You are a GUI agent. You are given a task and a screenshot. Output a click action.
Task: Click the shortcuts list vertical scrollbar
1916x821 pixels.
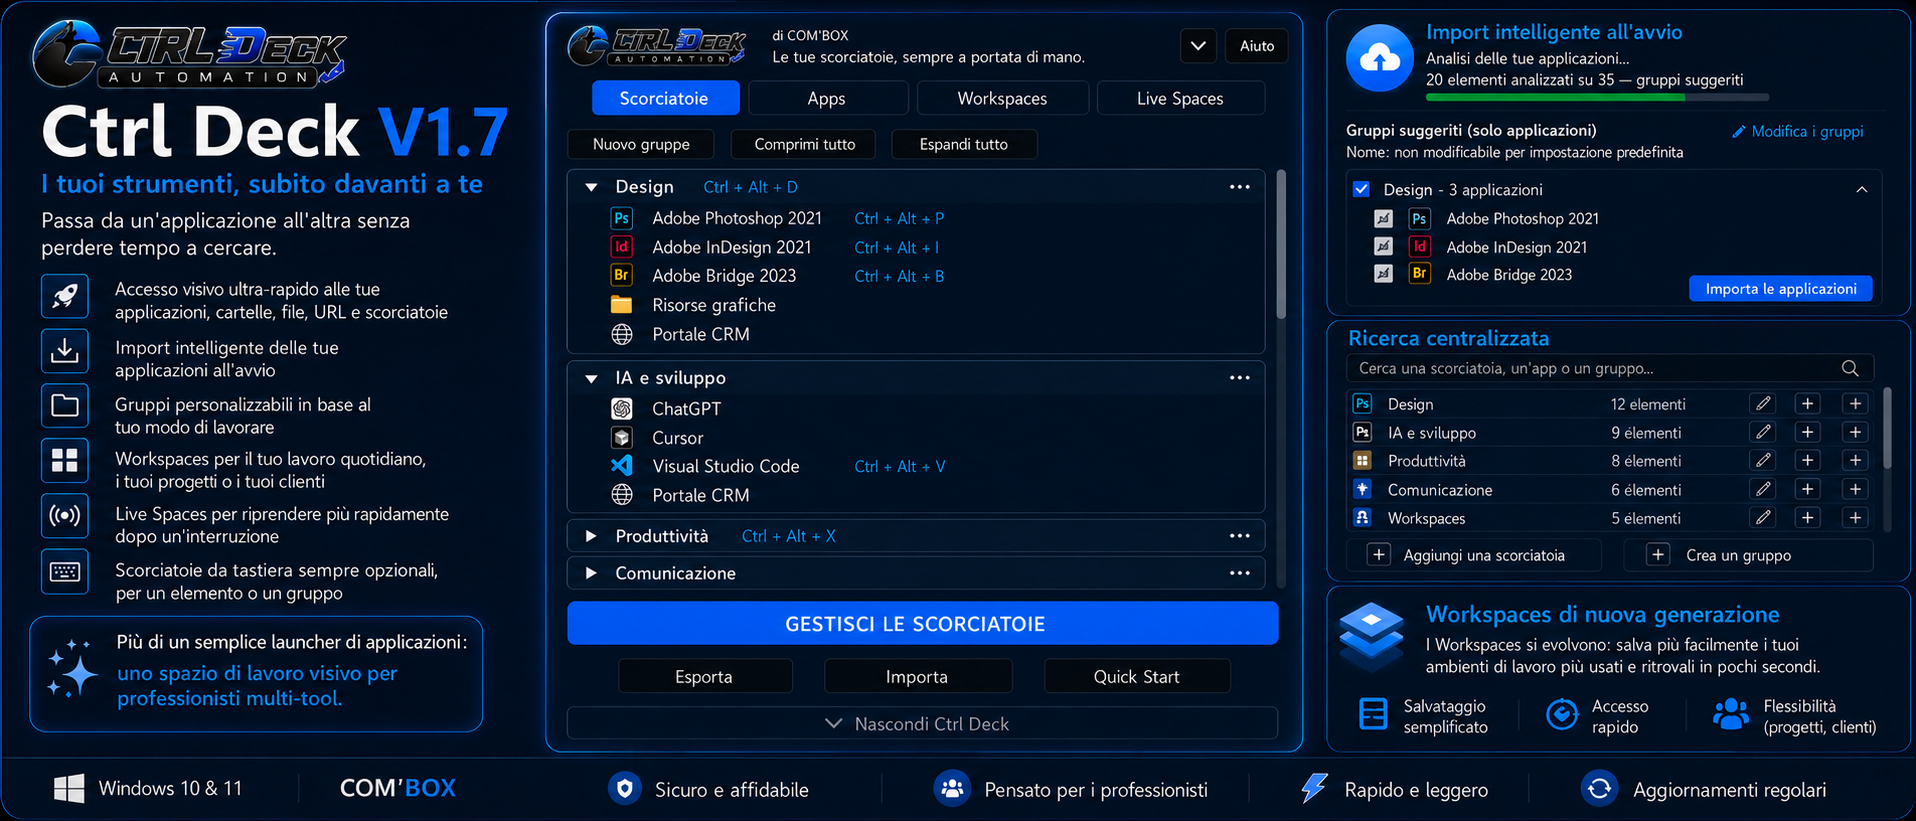[1281, 245]
